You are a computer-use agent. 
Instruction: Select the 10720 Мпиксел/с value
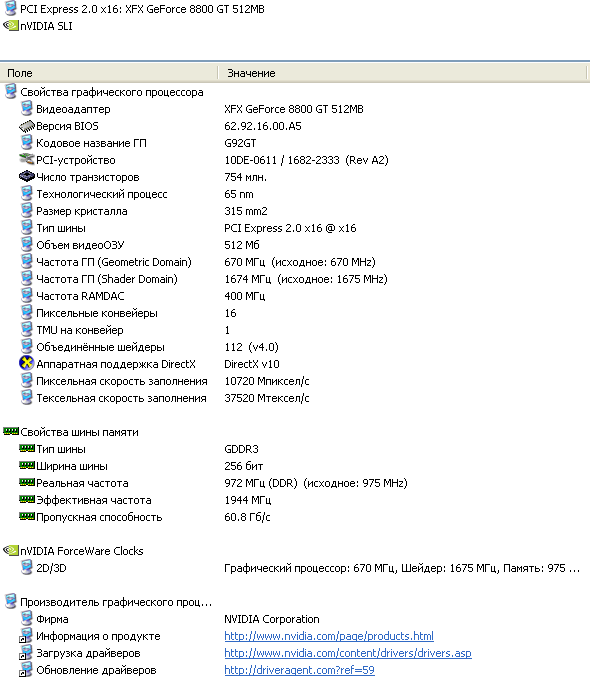266,381
